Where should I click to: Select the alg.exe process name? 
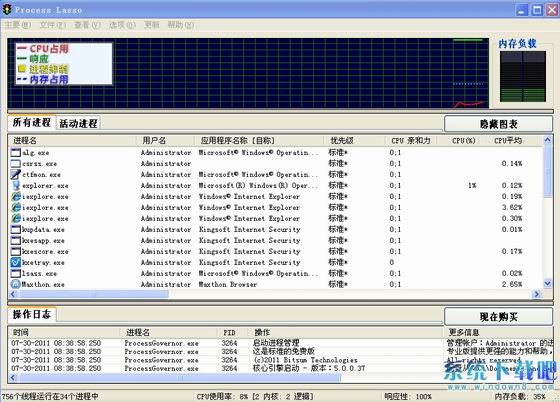36,153
